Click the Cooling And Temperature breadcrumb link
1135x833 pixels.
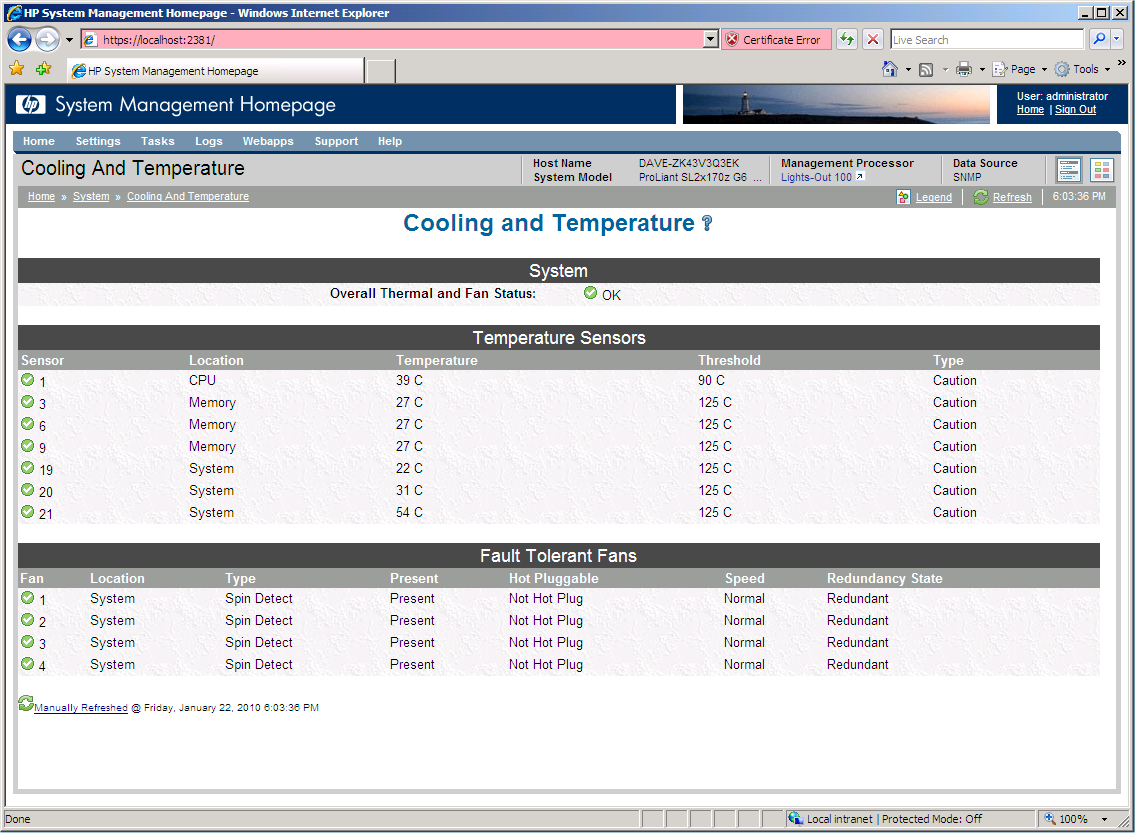pos(187,196)
